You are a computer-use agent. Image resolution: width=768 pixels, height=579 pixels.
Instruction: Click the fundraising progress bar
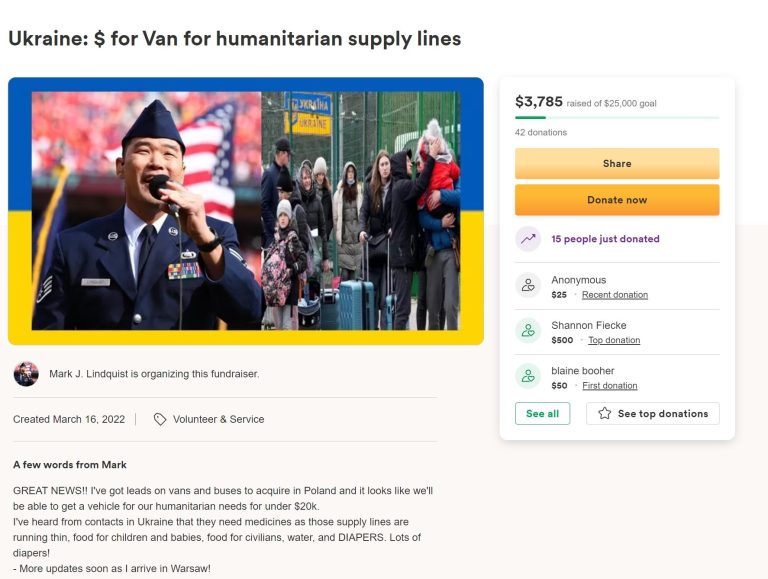tap(617, 118)
